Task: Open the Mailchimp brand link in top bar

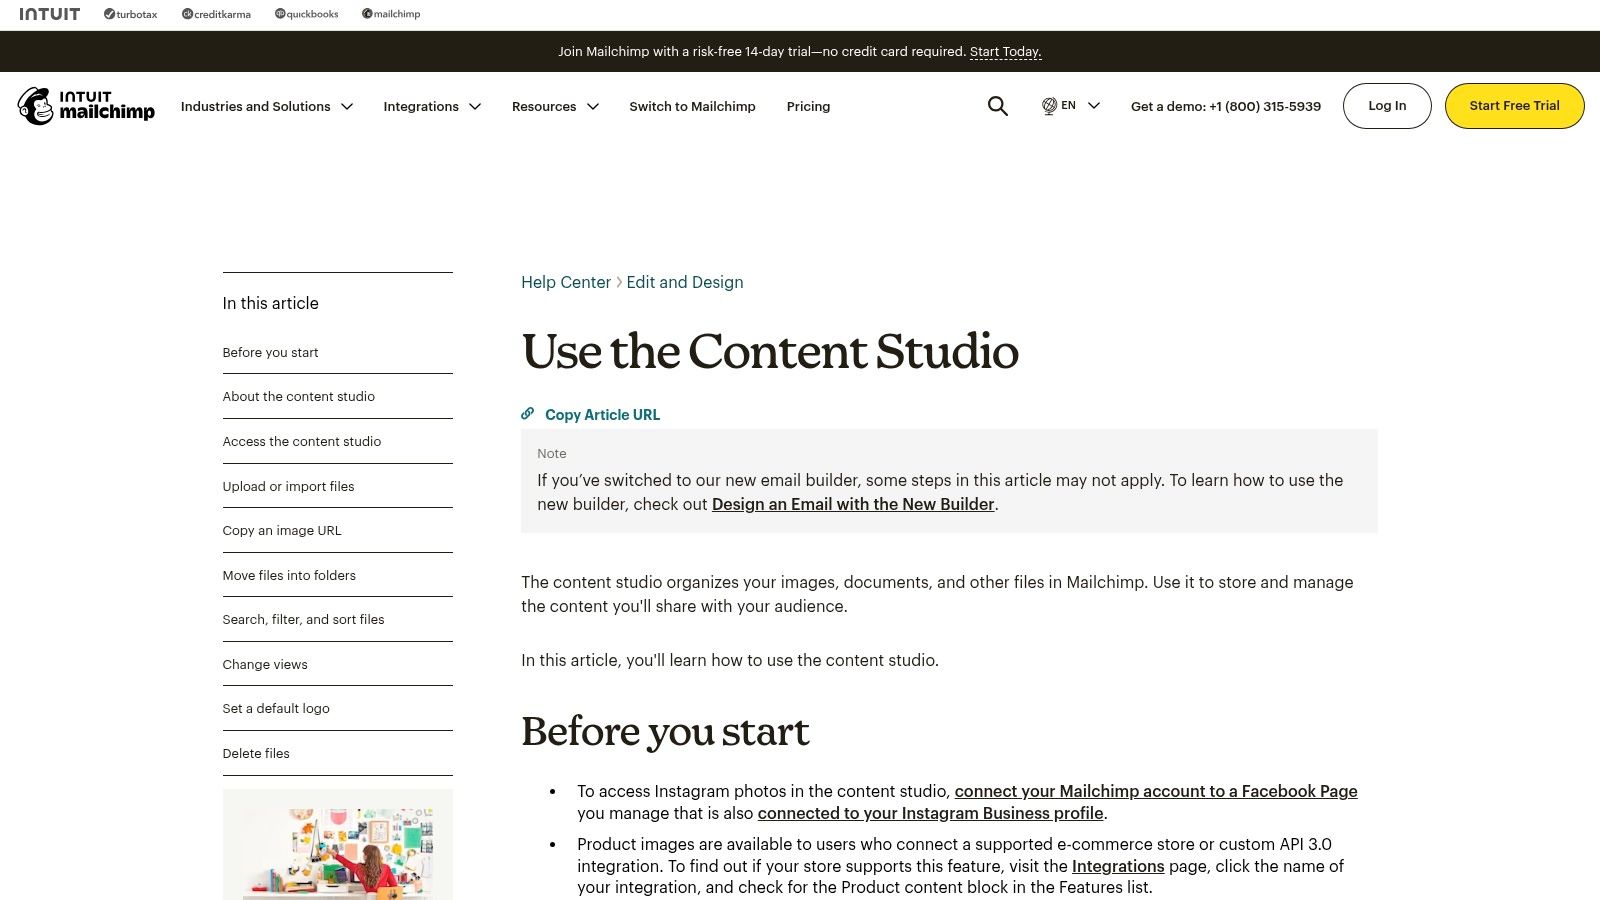Action: click(391, 14)
